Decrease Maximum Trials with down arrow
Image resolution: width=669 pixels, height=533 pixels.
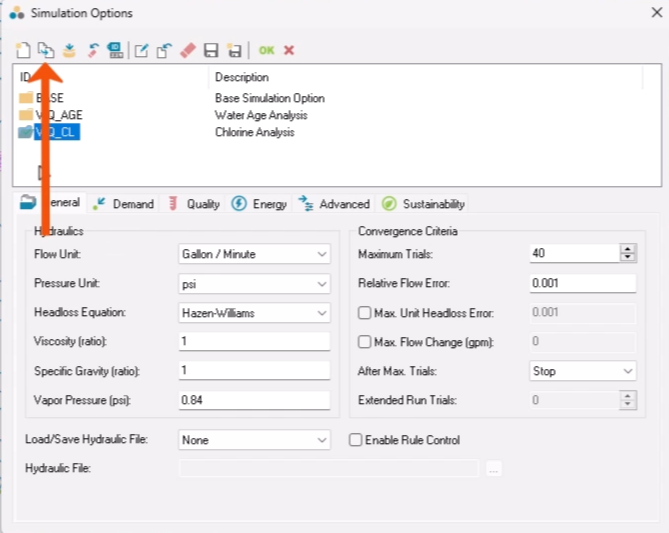click(628, 257)
